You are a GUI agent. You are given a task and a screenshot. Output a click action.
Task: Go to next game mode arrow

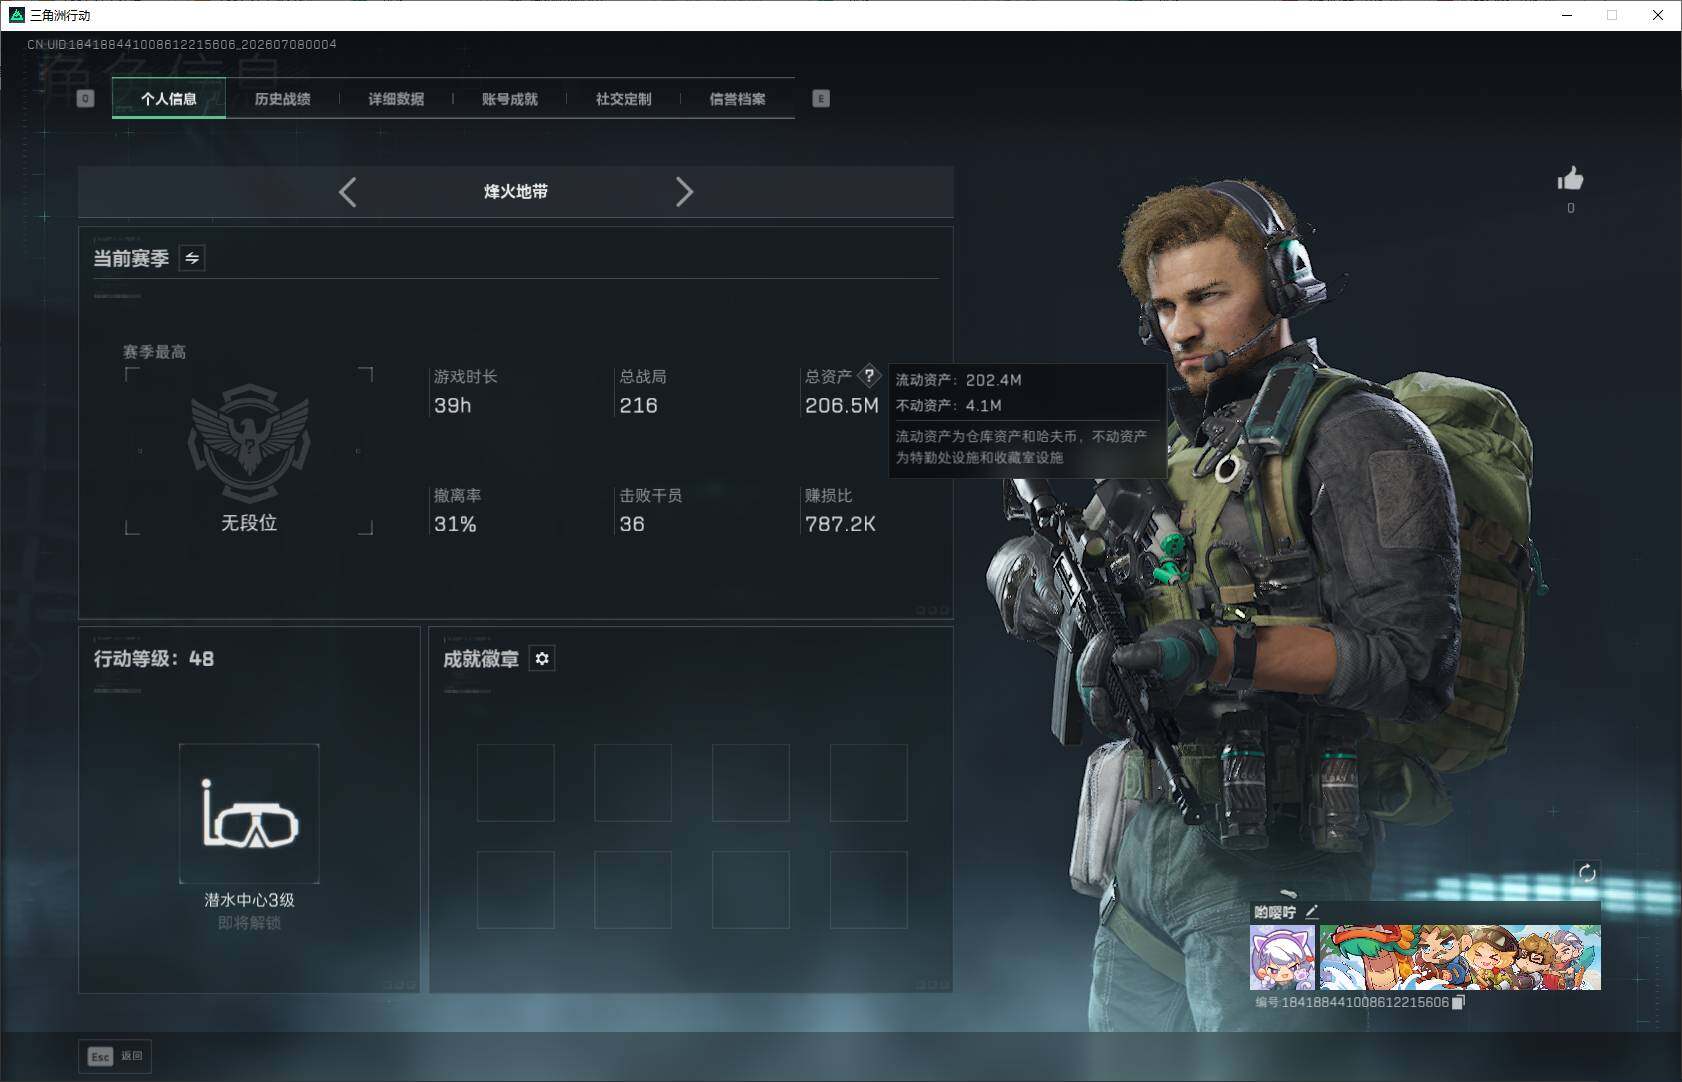click(684, 192)
